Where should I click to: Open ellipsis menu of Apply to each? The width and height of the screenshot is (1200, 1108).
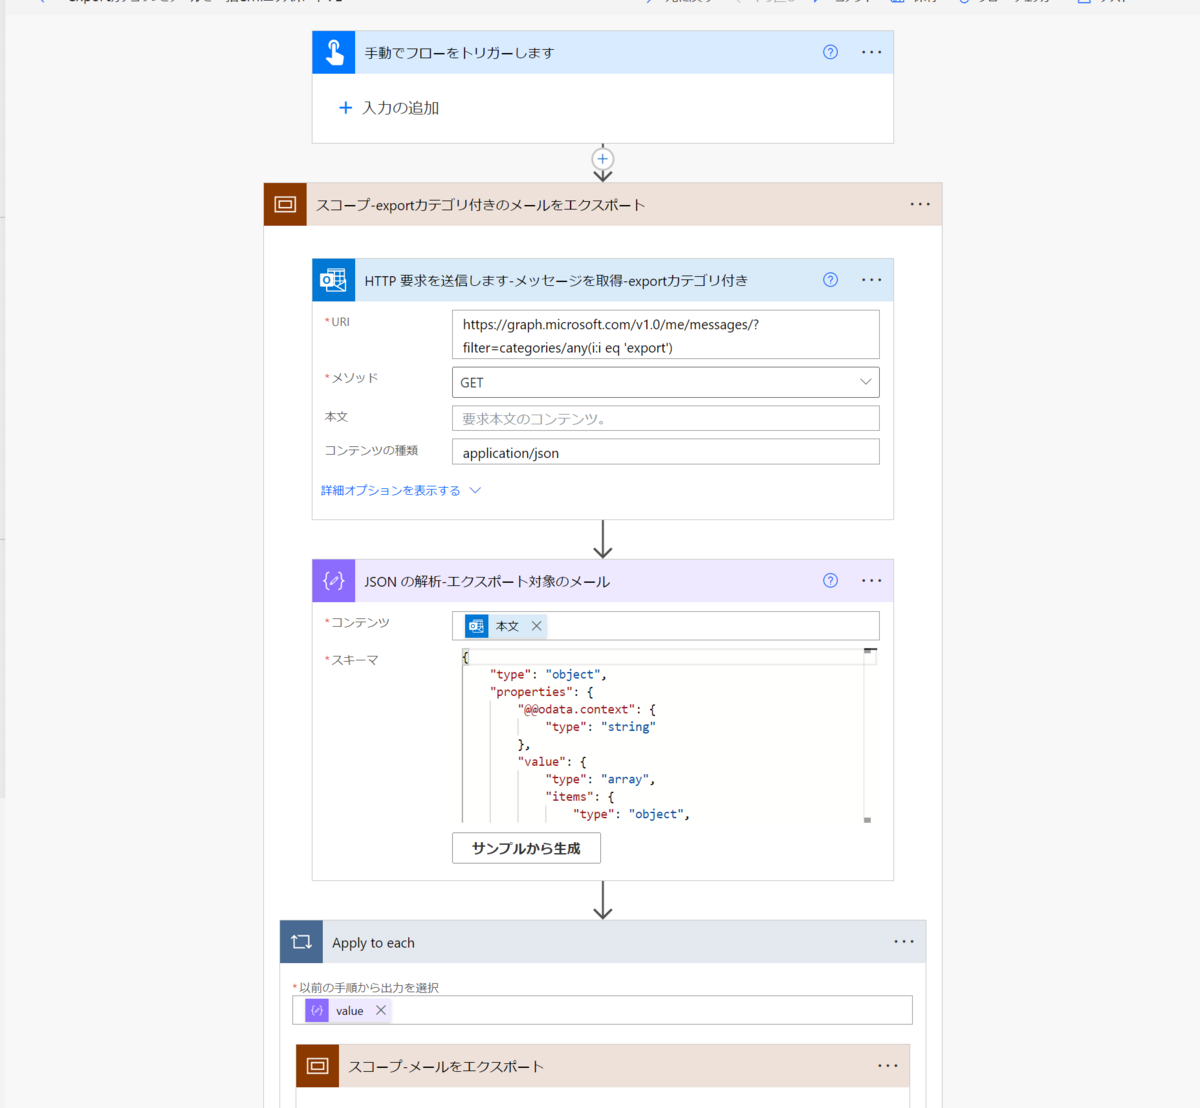[904, 942]
